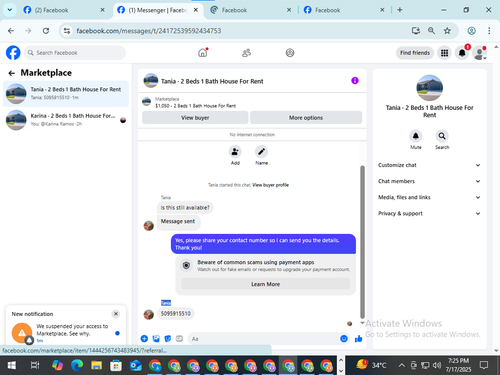
Task: Open the notifications bell icon
Action: [x=462, y=53]
